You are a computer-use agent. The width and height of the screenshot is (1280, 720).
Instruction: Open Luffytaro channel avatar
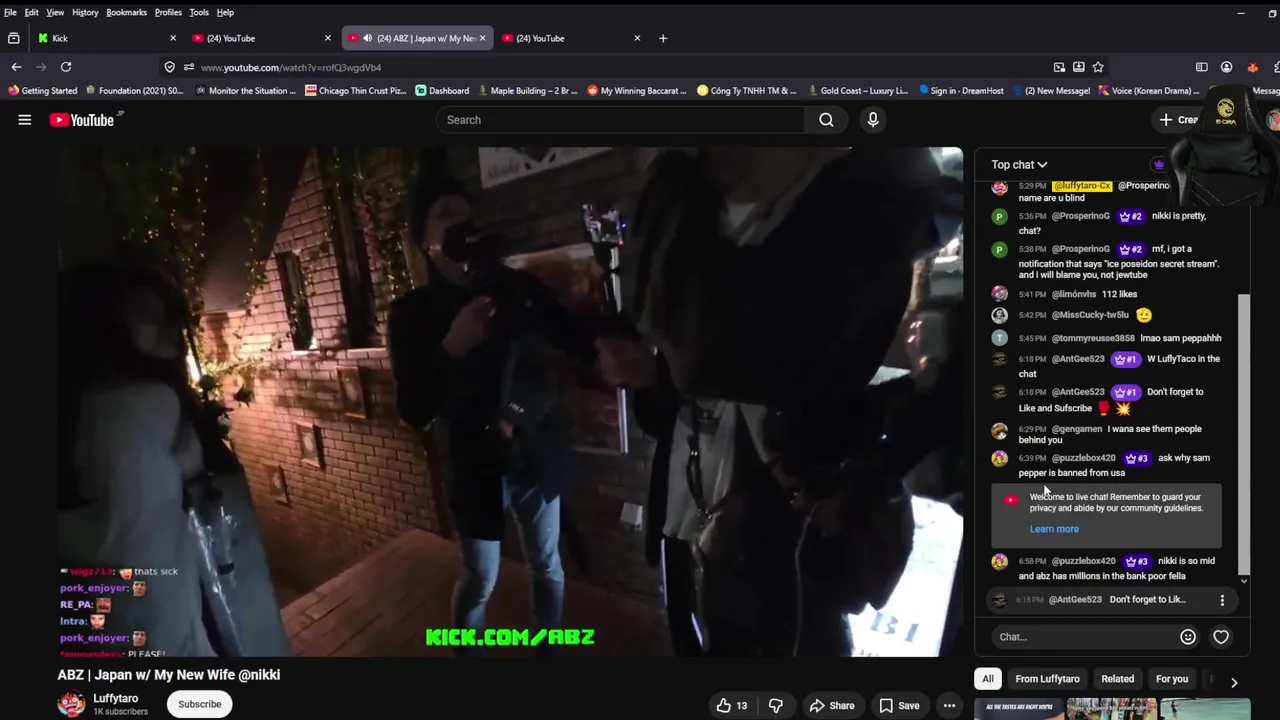tap(71, 704)
